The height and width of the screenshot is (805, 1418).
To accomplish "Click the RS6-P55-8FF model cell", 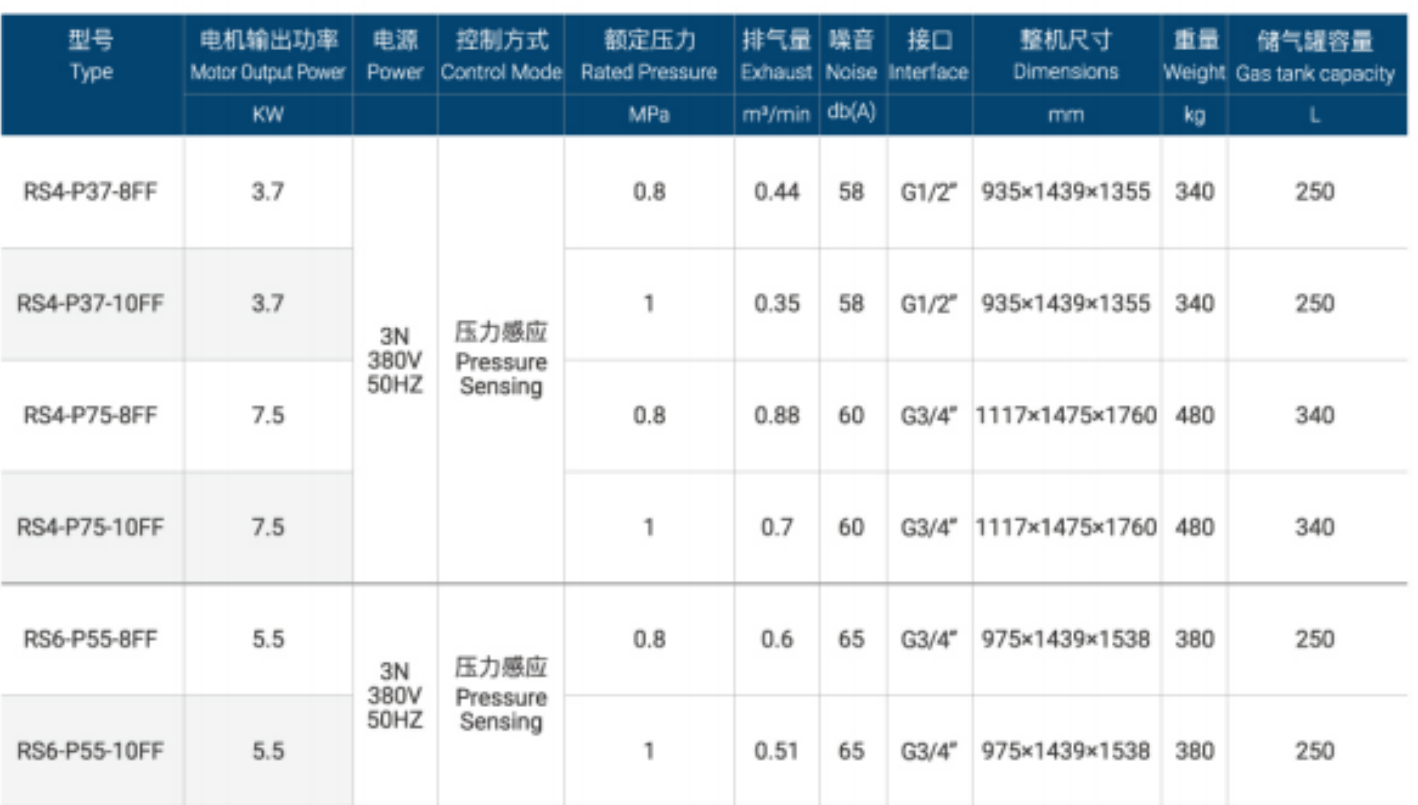I will pos(91,639).
